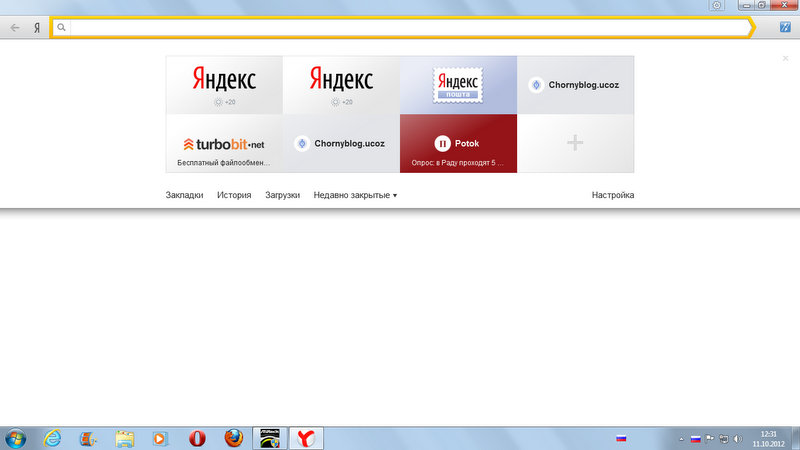Focus the yellow smart address bar
The height and width of the screenshot is (450, 800).
403,28
